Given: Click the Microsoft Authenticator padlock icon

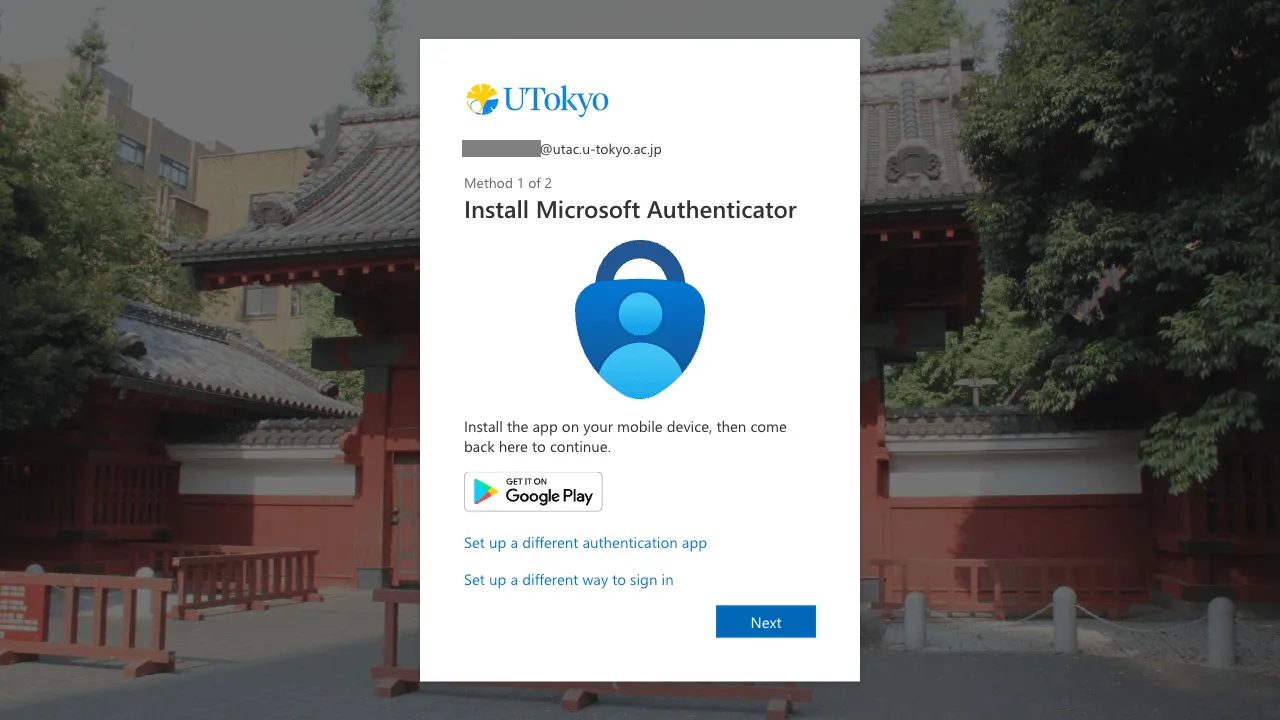Looking at the screenshot, I should tap(640, 319).
